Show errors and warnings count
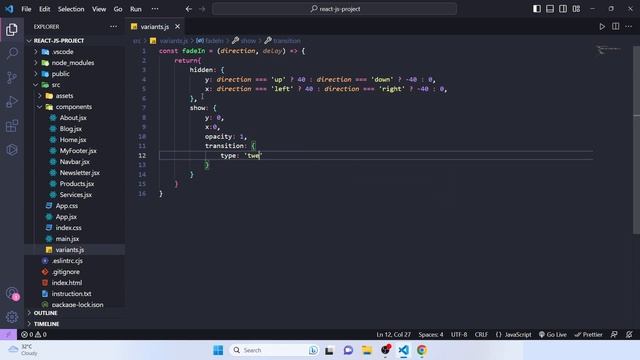This screenshot has height=360, width=640. tap(34, 334)
